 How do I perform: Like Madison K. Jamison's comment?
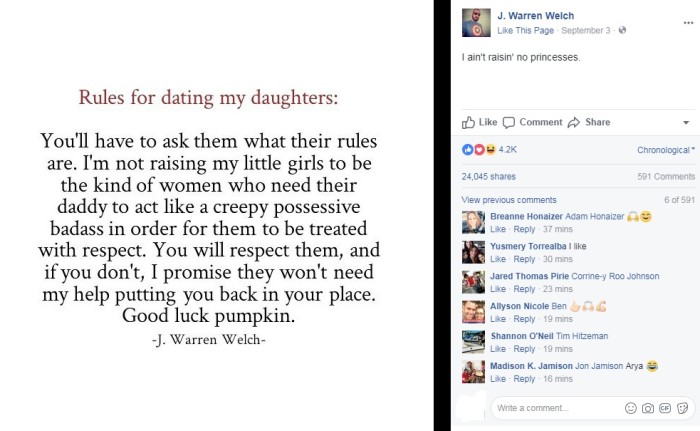click(498, 379)
